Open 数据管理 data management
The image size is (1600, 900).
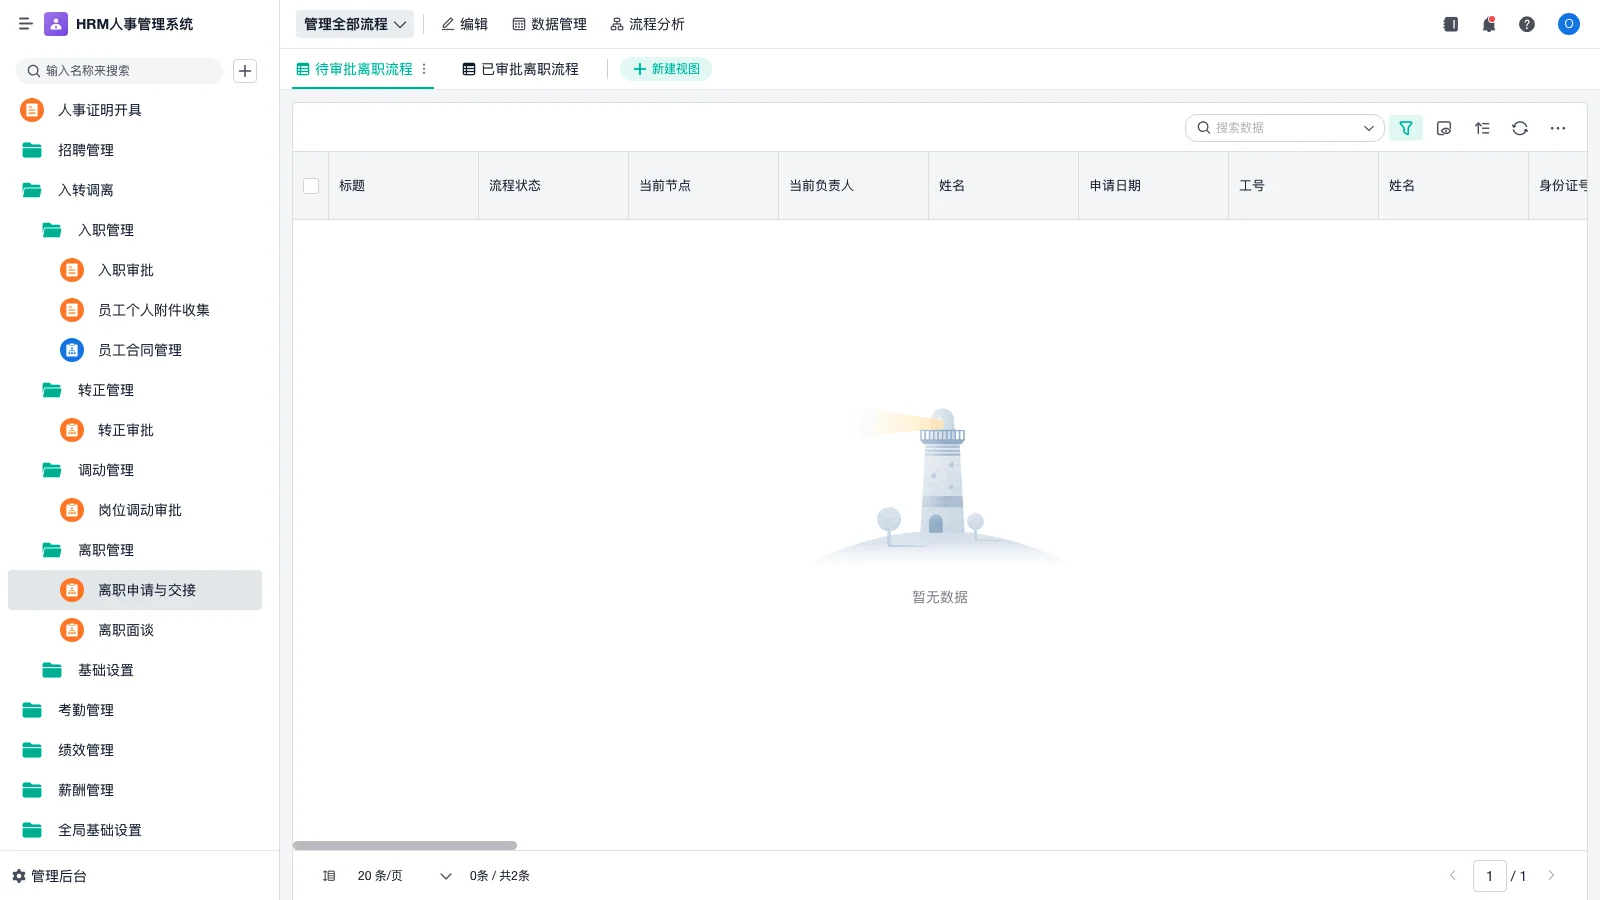[x=551, y=24]
